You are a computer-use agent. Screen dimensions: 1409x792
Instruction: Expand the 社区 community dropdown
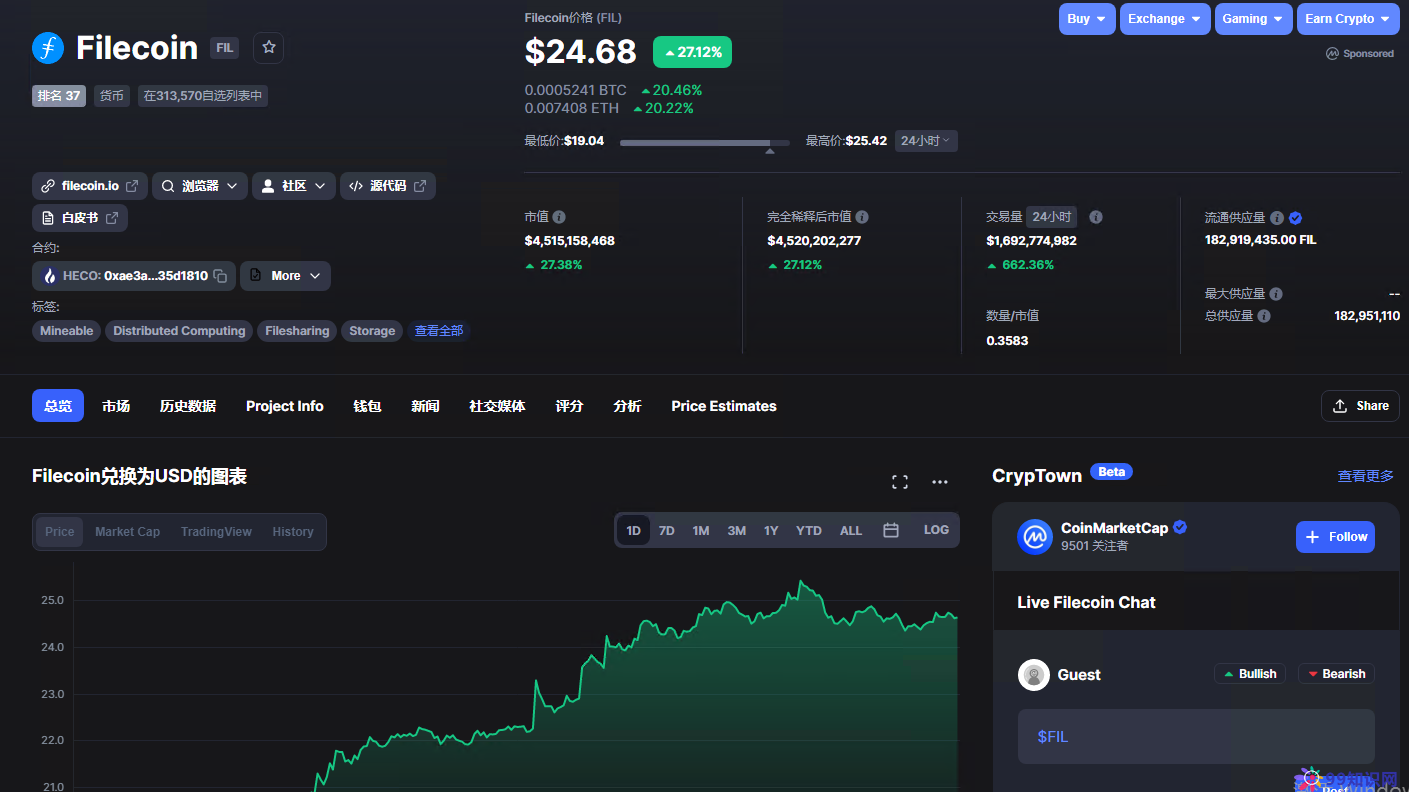pyautogui.click(x=294, y=186)
